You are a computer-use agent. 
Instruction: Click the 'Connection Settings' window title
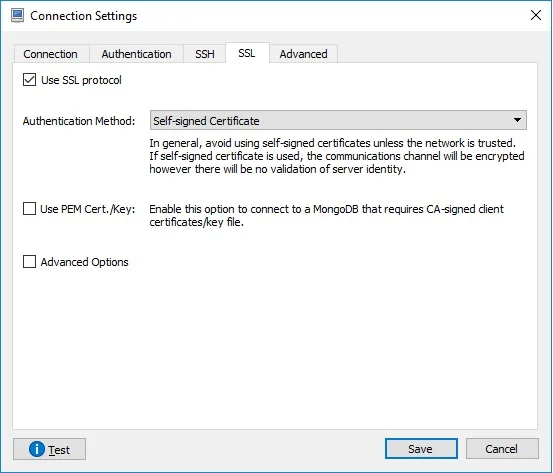click(84, 16)
